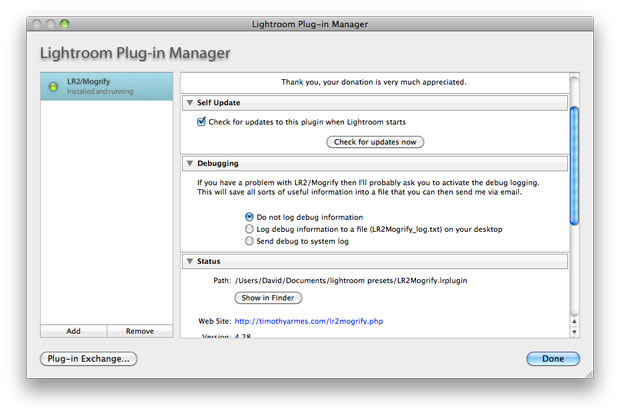Click the donation thank you message

pyautogui.click(x=374, y=82)
